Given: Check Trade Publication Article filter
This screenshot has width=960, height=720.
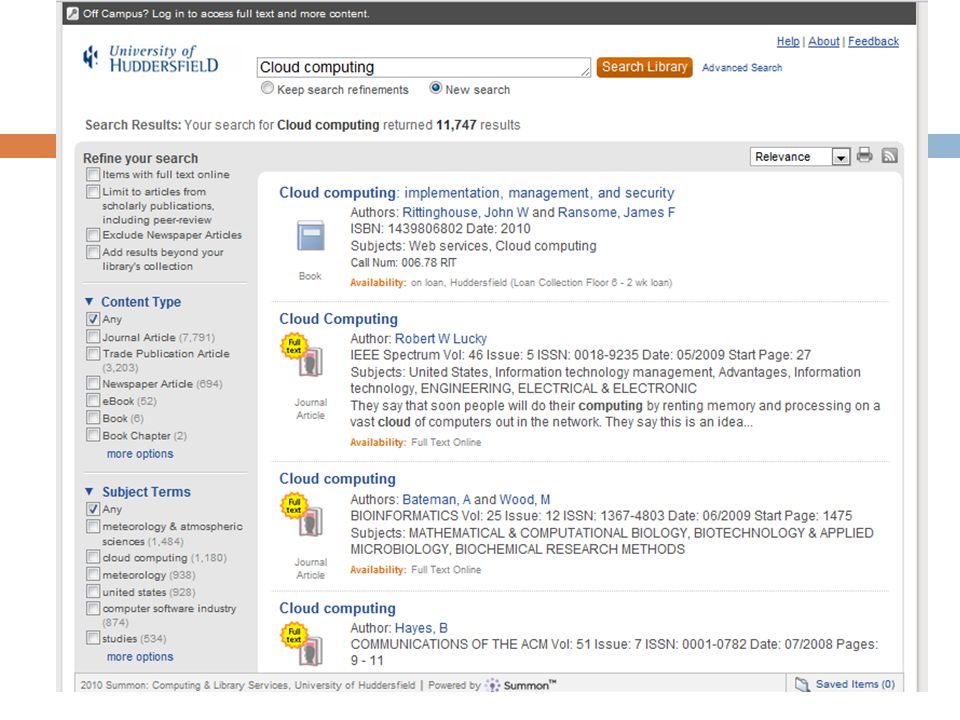Looking at the screenshot, I should tap(92, 354).
